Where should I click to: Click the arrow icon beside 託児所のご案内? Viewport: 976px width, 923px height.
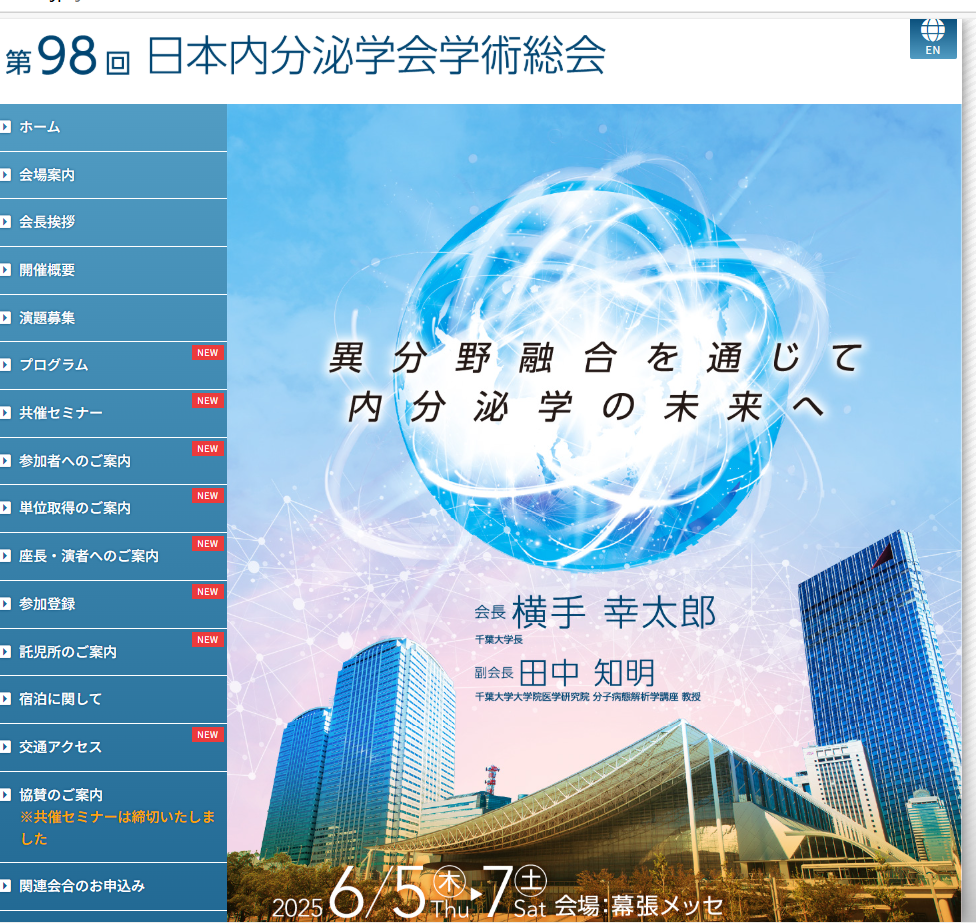coord(6,652)
